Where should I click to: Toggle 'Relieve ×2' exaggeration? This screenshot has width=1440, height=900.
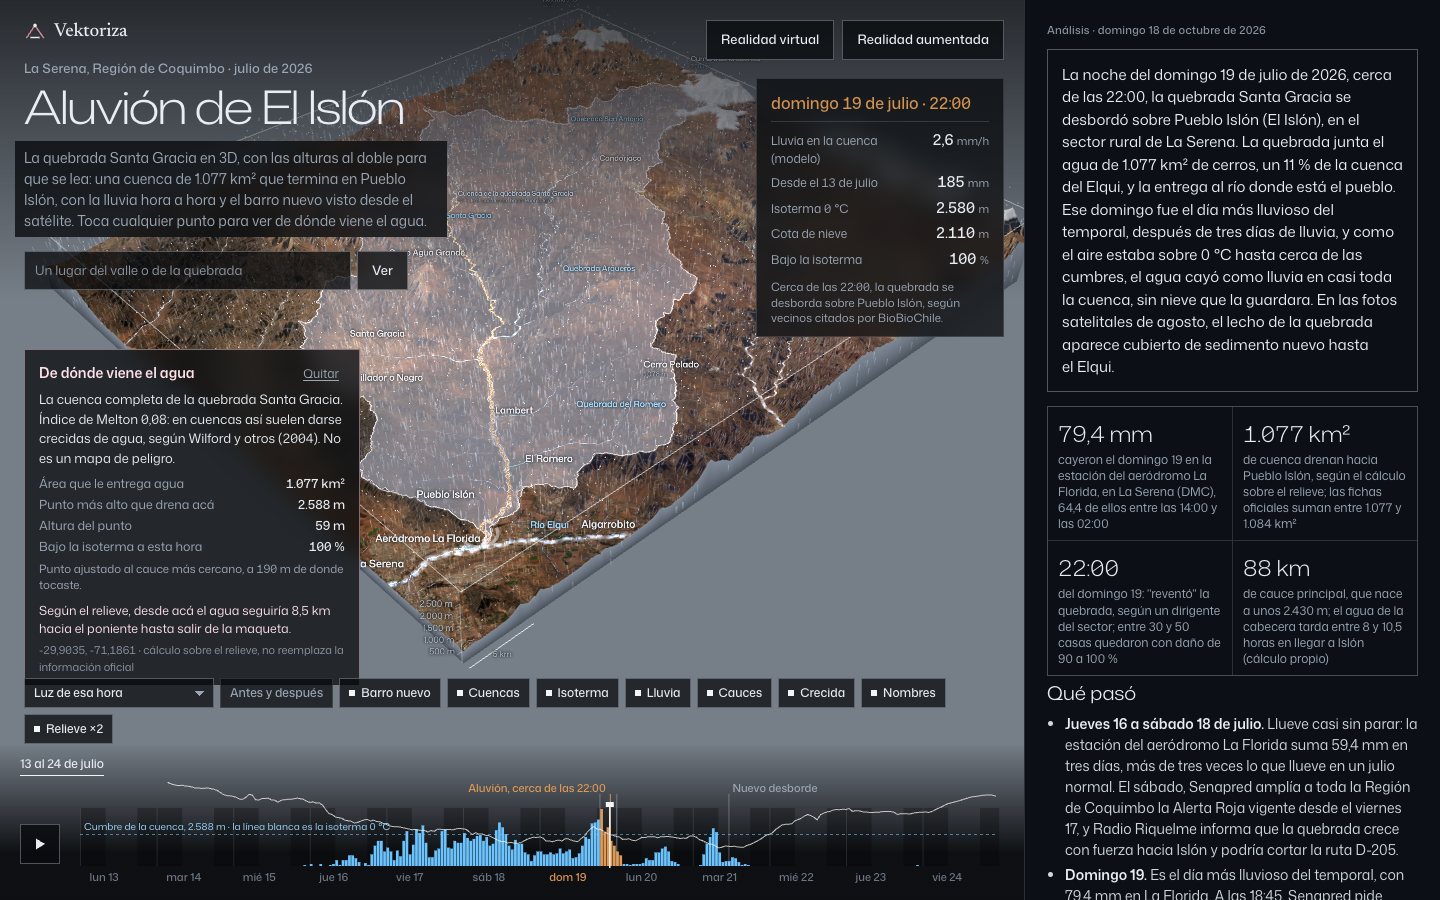tap(68, 729)
